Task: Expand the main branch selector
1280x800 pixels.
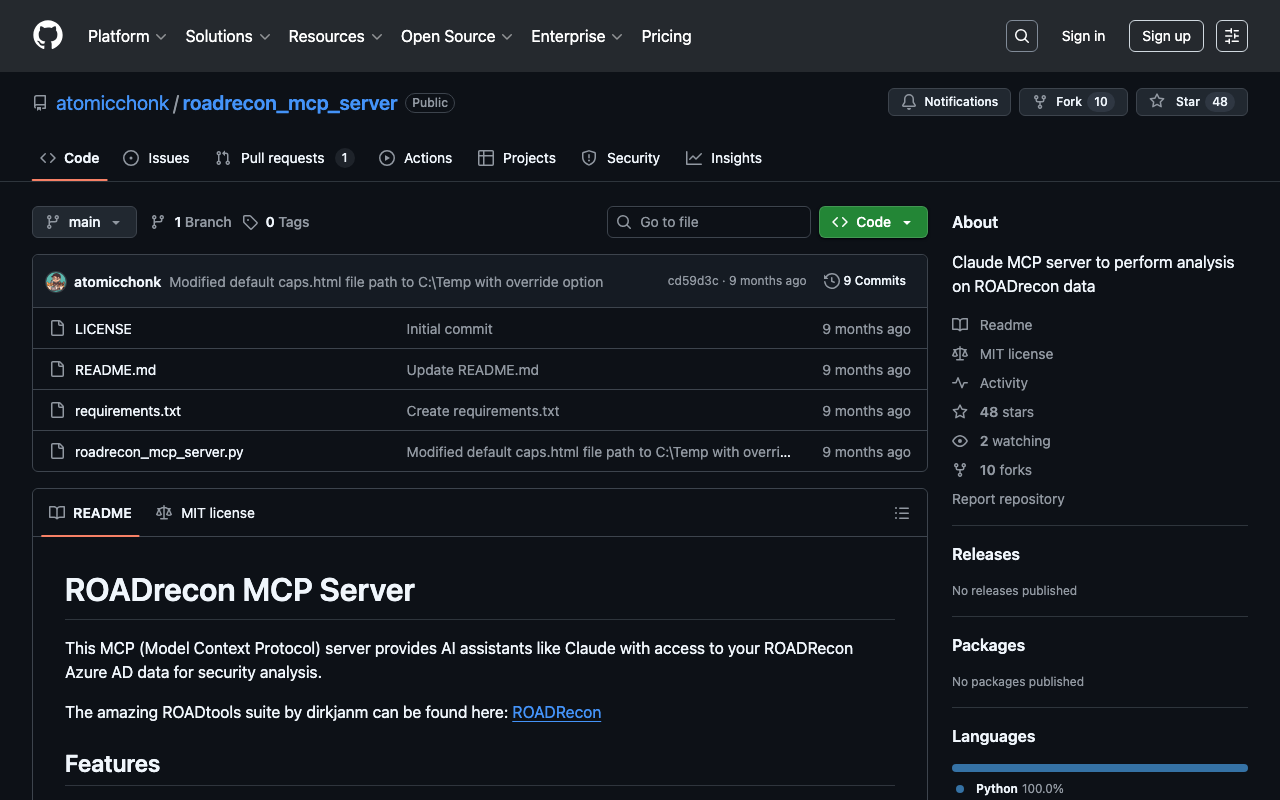Action: click(x=84, y=222)
